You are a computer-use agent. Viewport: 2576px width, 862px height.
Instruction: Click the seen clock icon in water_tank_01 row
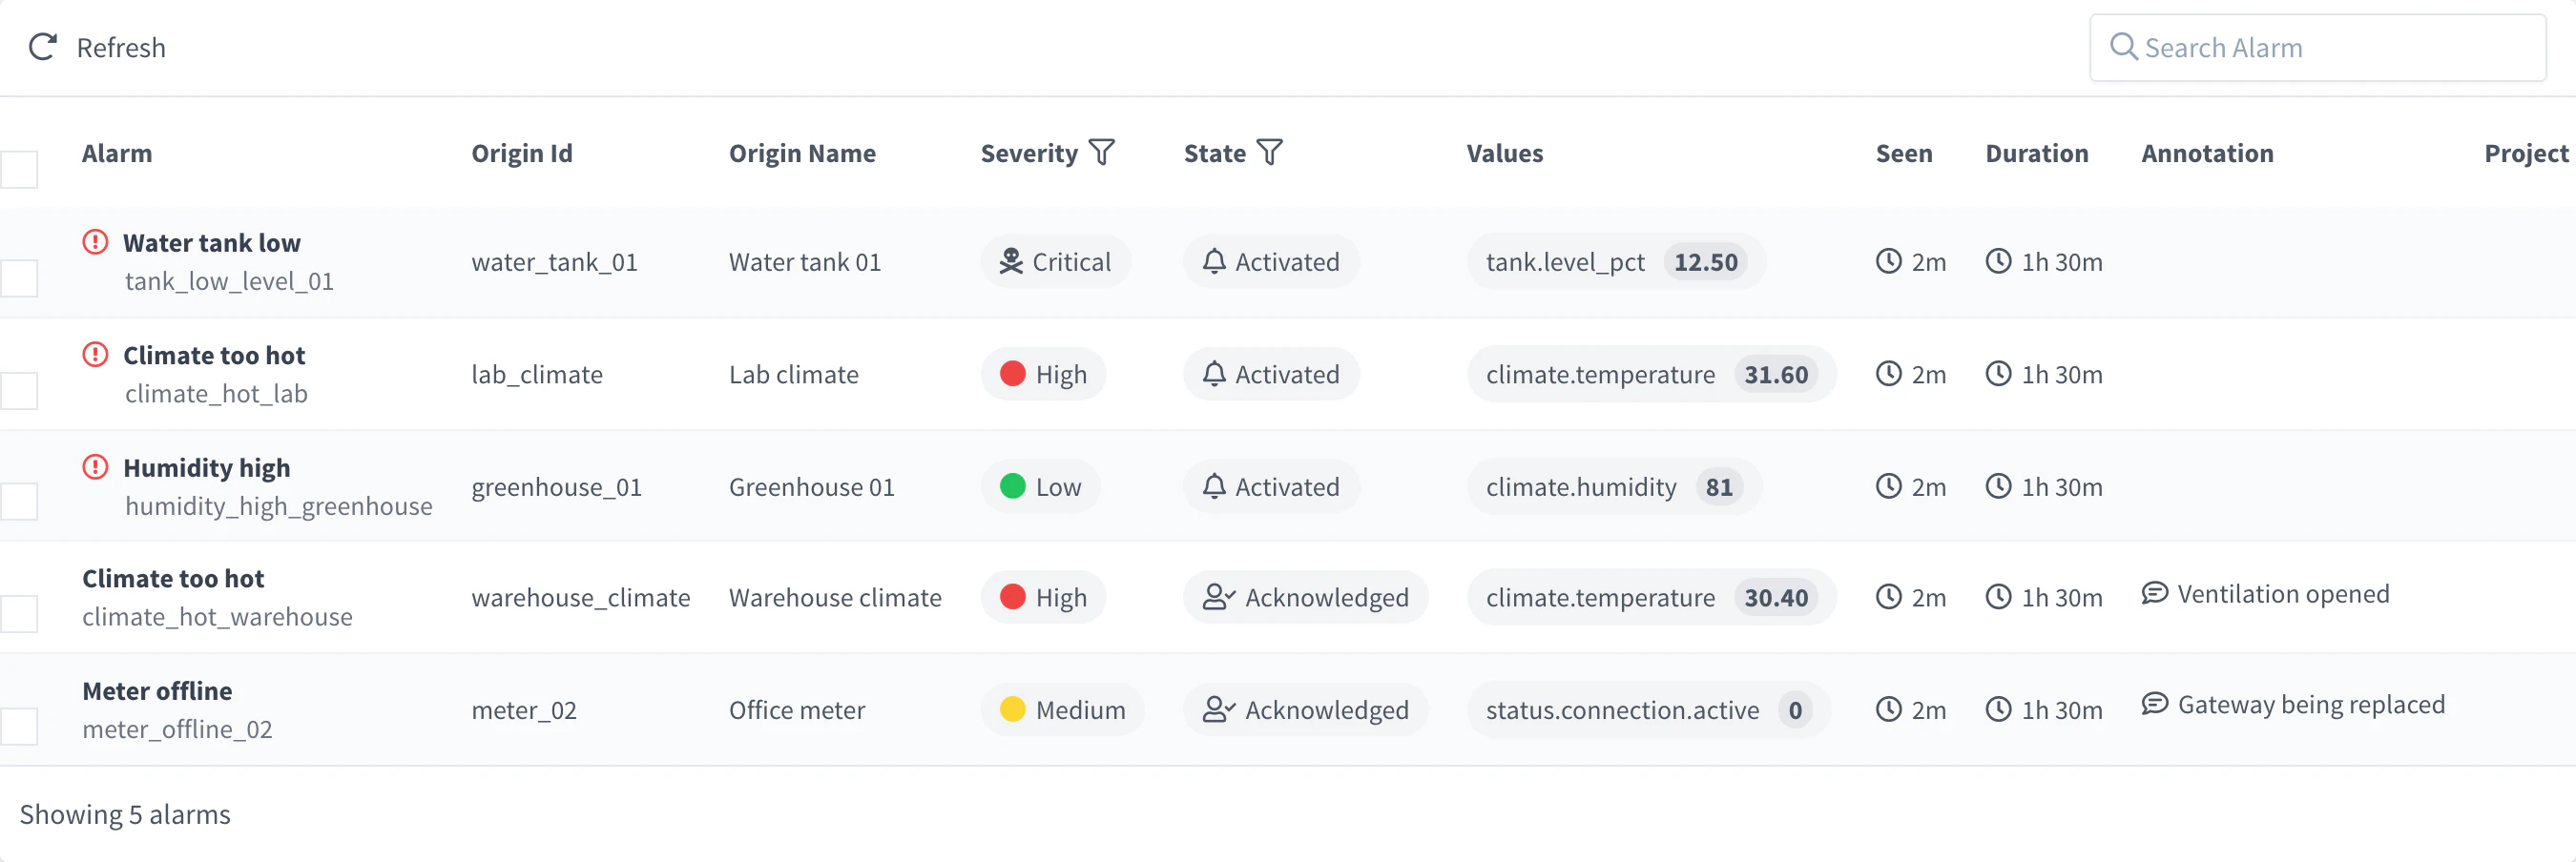pos(1888,261)
